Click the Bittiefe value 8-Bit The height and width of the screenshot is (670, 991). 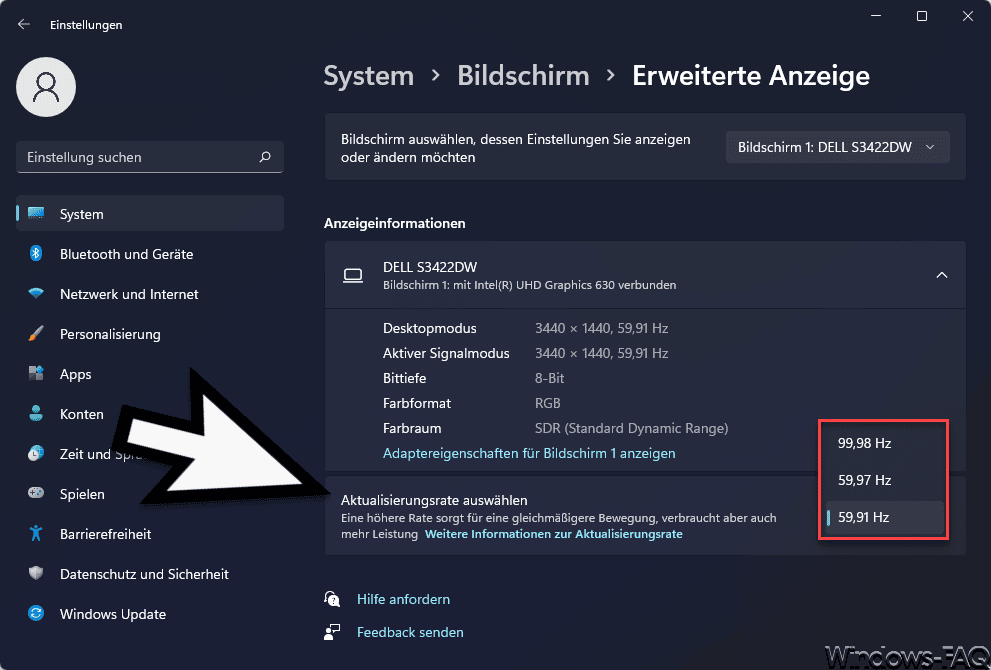coord(549,378)
